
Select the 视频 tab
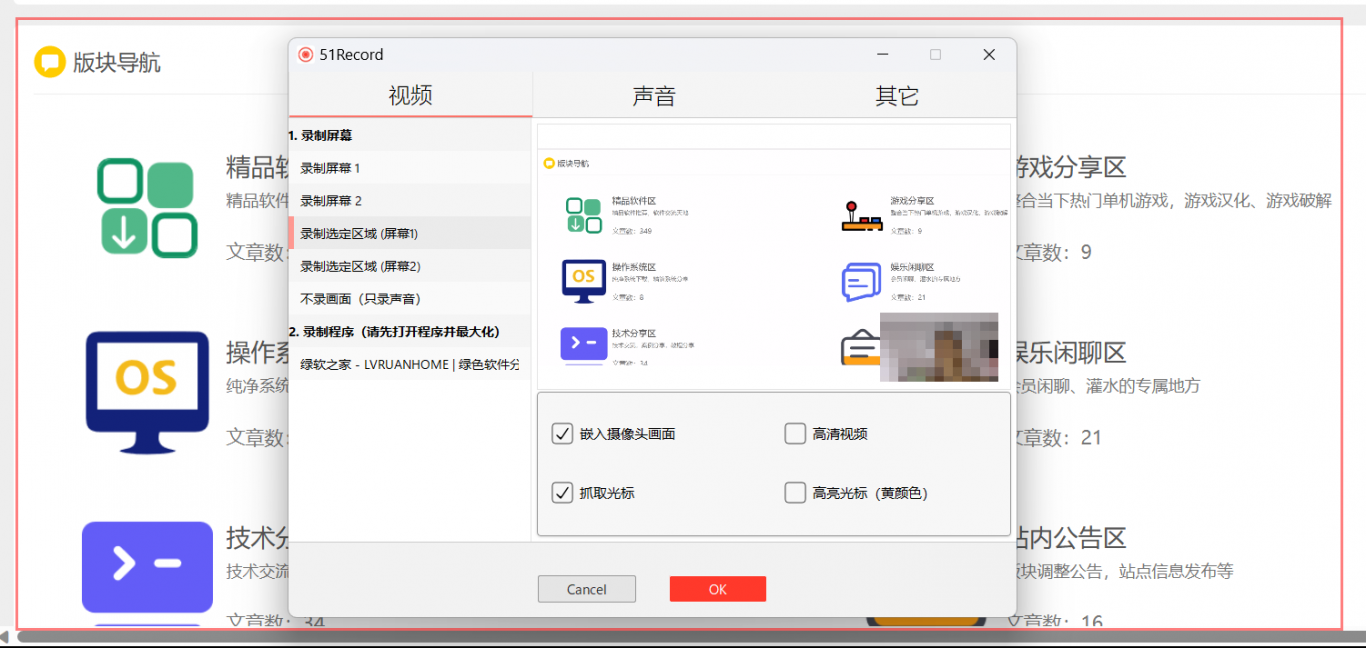pyautogui.click(x=410, y=96)
